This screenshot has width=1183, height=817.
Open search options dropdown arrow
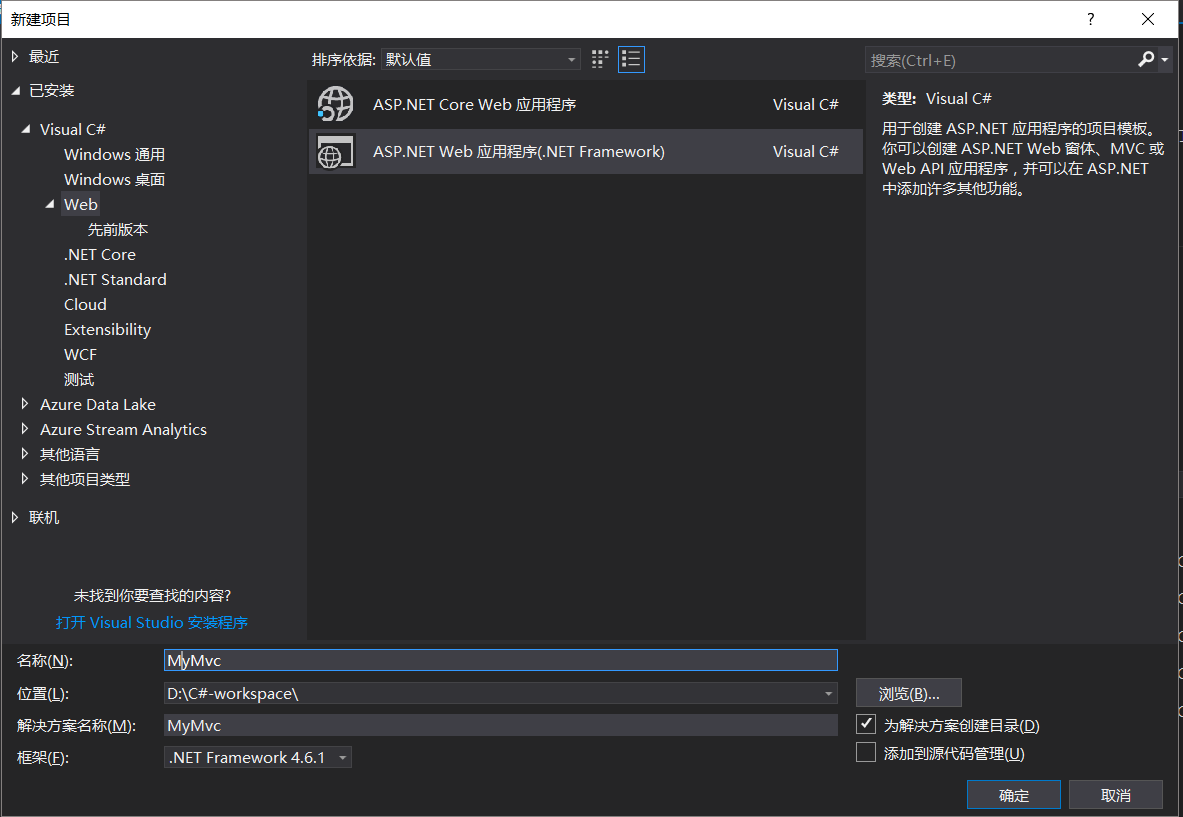pyautogui.click(x=1165, y=60)
